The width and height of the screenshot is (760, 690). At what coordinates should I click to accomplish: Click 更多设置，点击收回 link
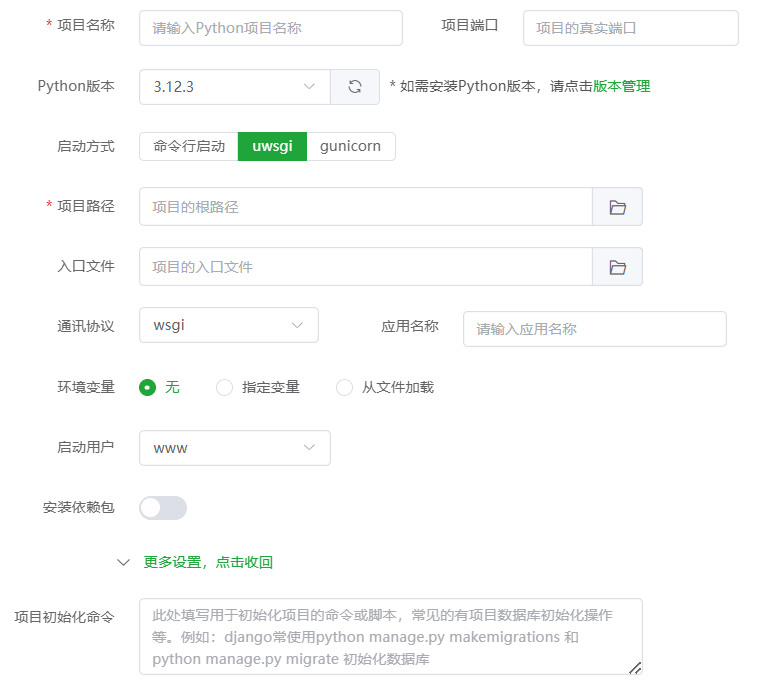tap(208, 562)
